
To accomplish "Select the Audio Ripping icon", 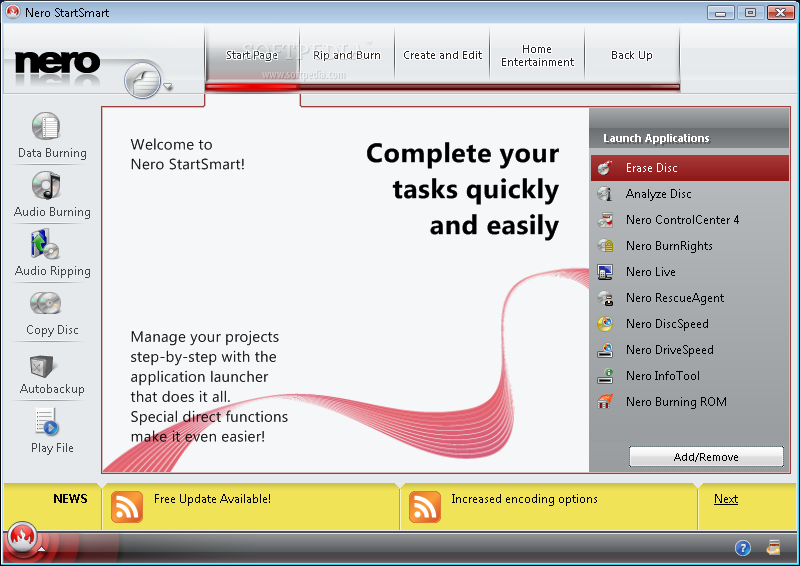I will (x=46, y=245).
